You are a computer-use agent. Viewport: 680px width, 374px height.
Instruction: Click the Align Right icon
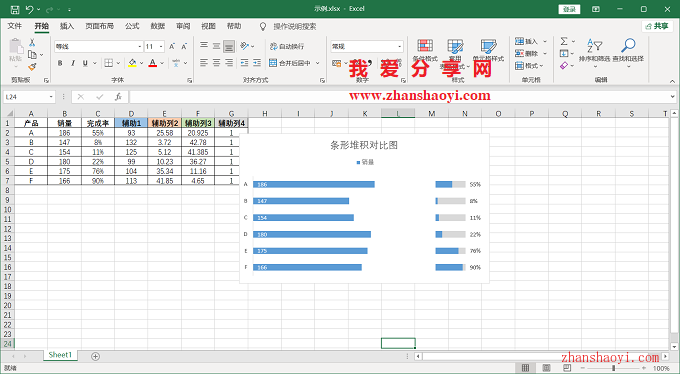click(229, 63)
